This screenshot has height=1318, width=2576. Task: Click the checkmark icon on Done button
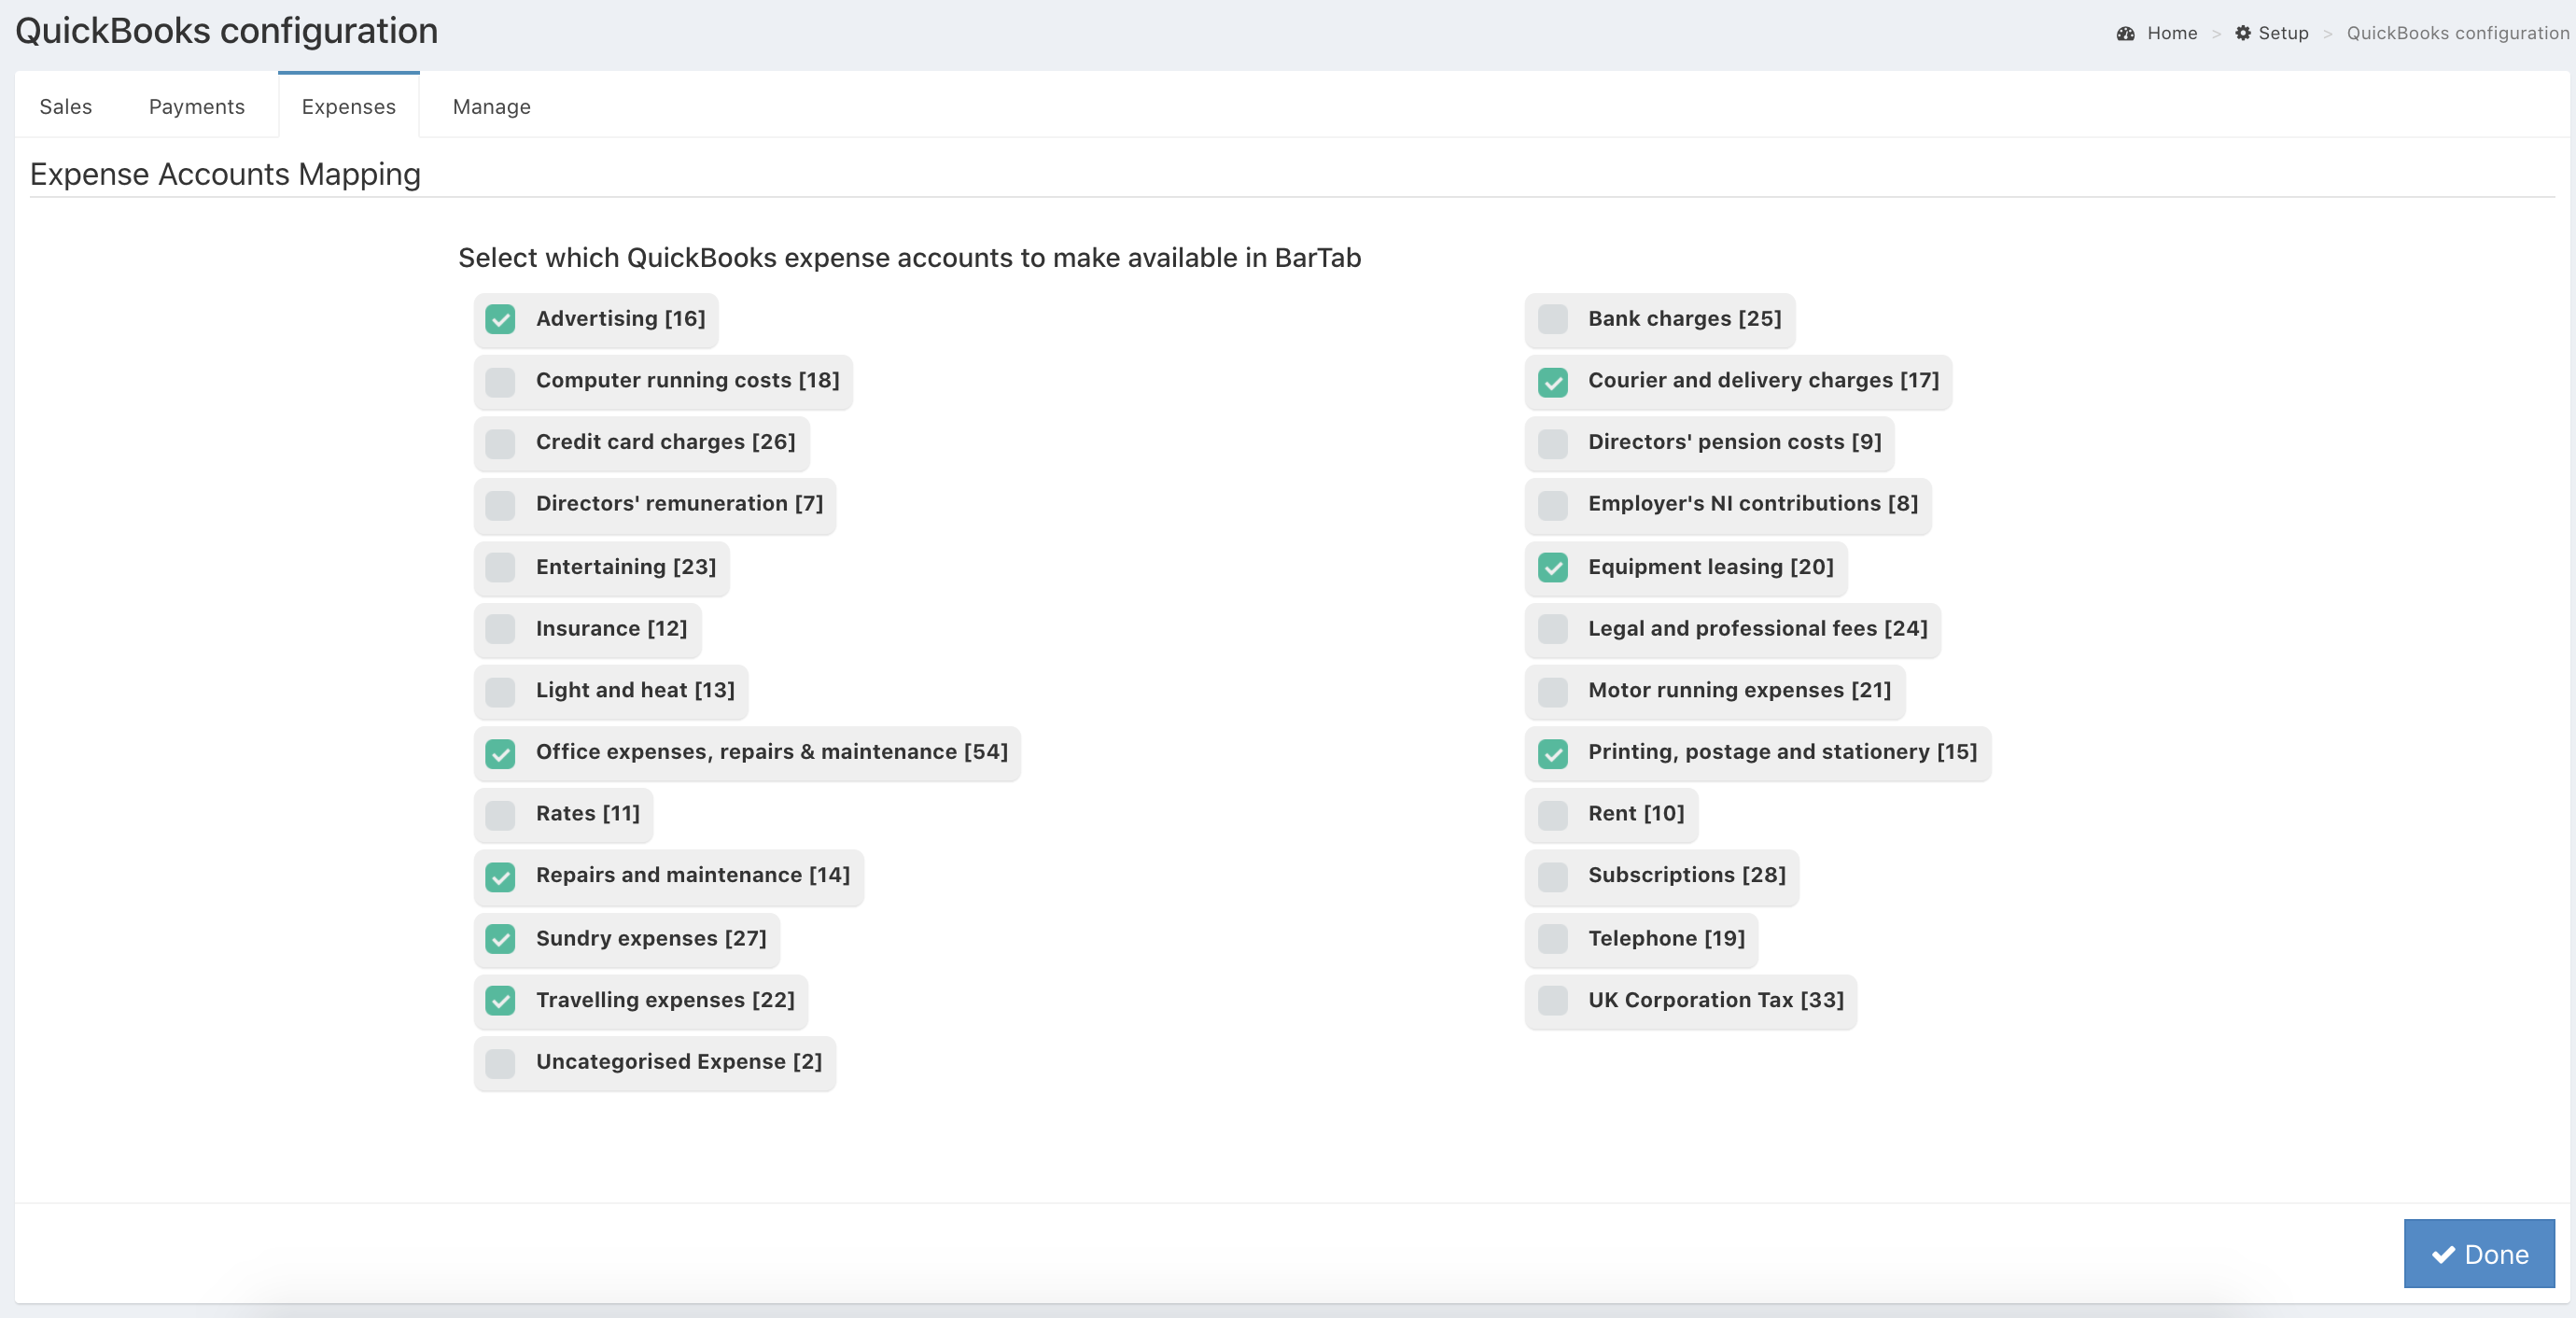coord(2443,1254)
